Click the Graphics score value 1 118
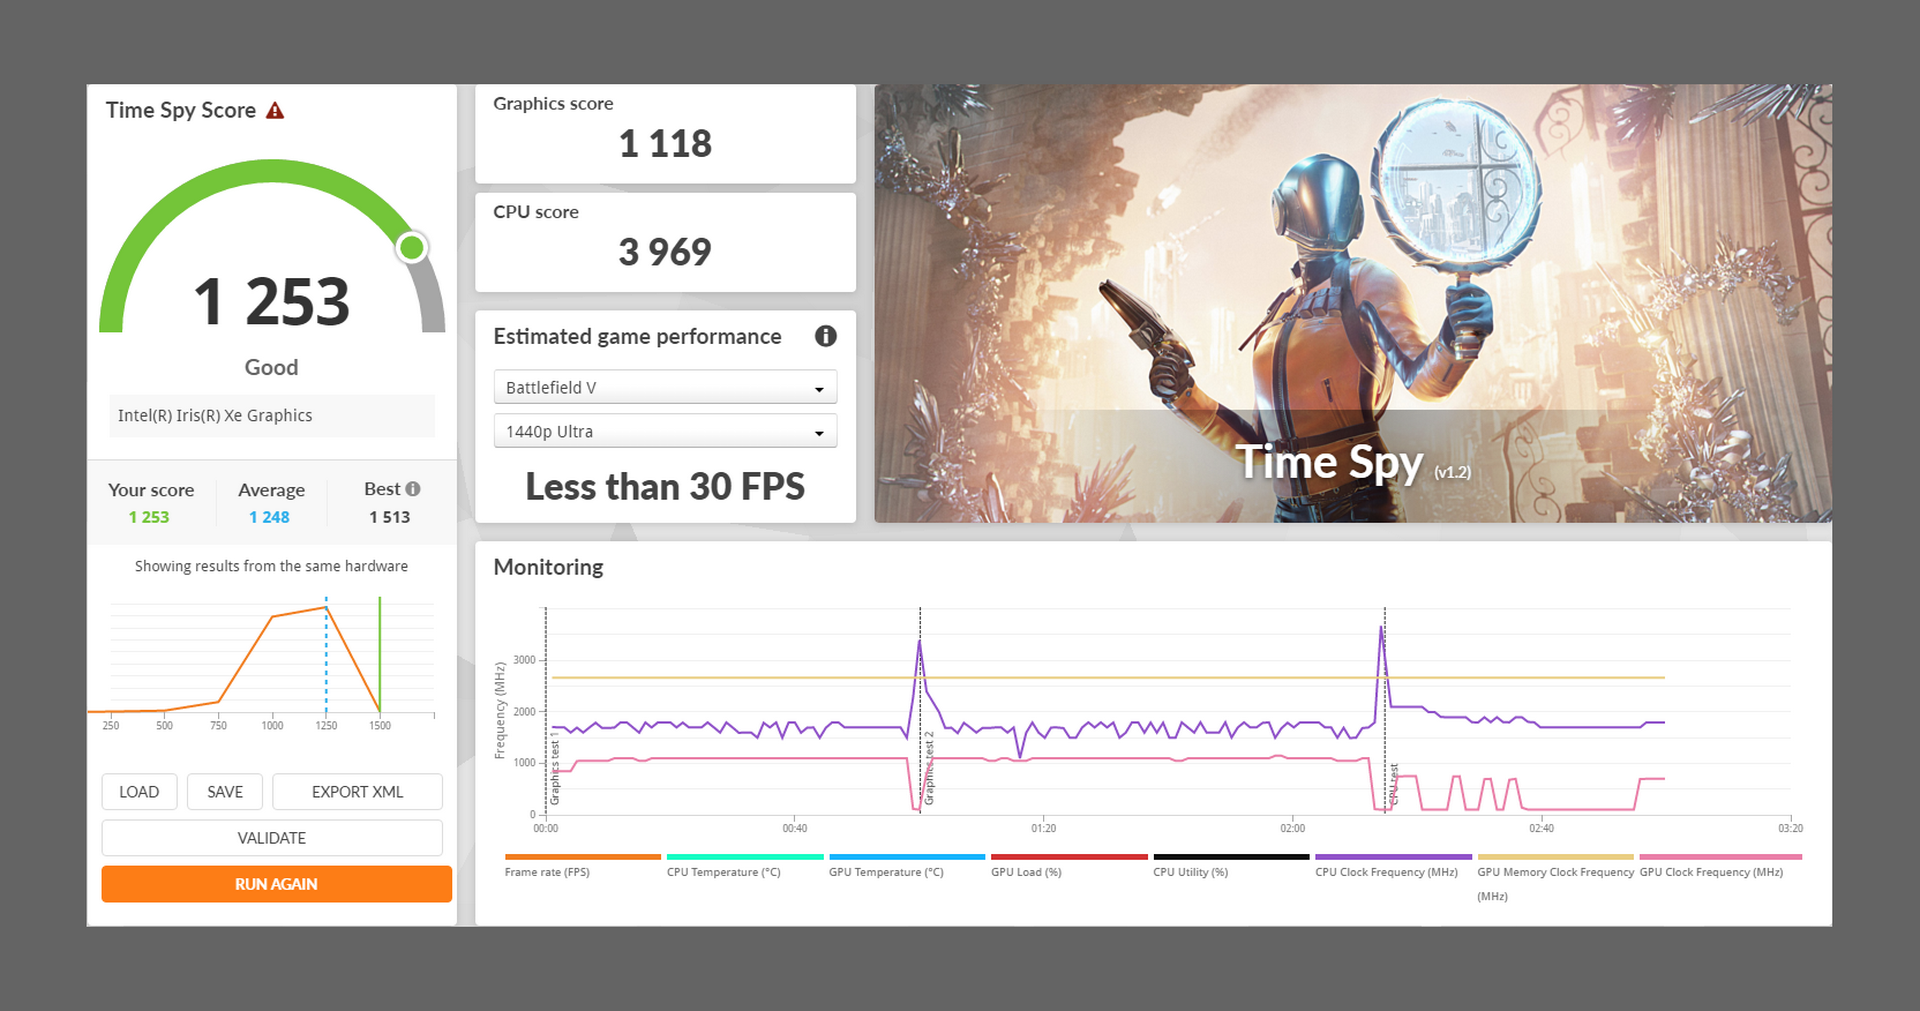The image size is (1920, 1011). pyautogui.click(x=665, y=144)
